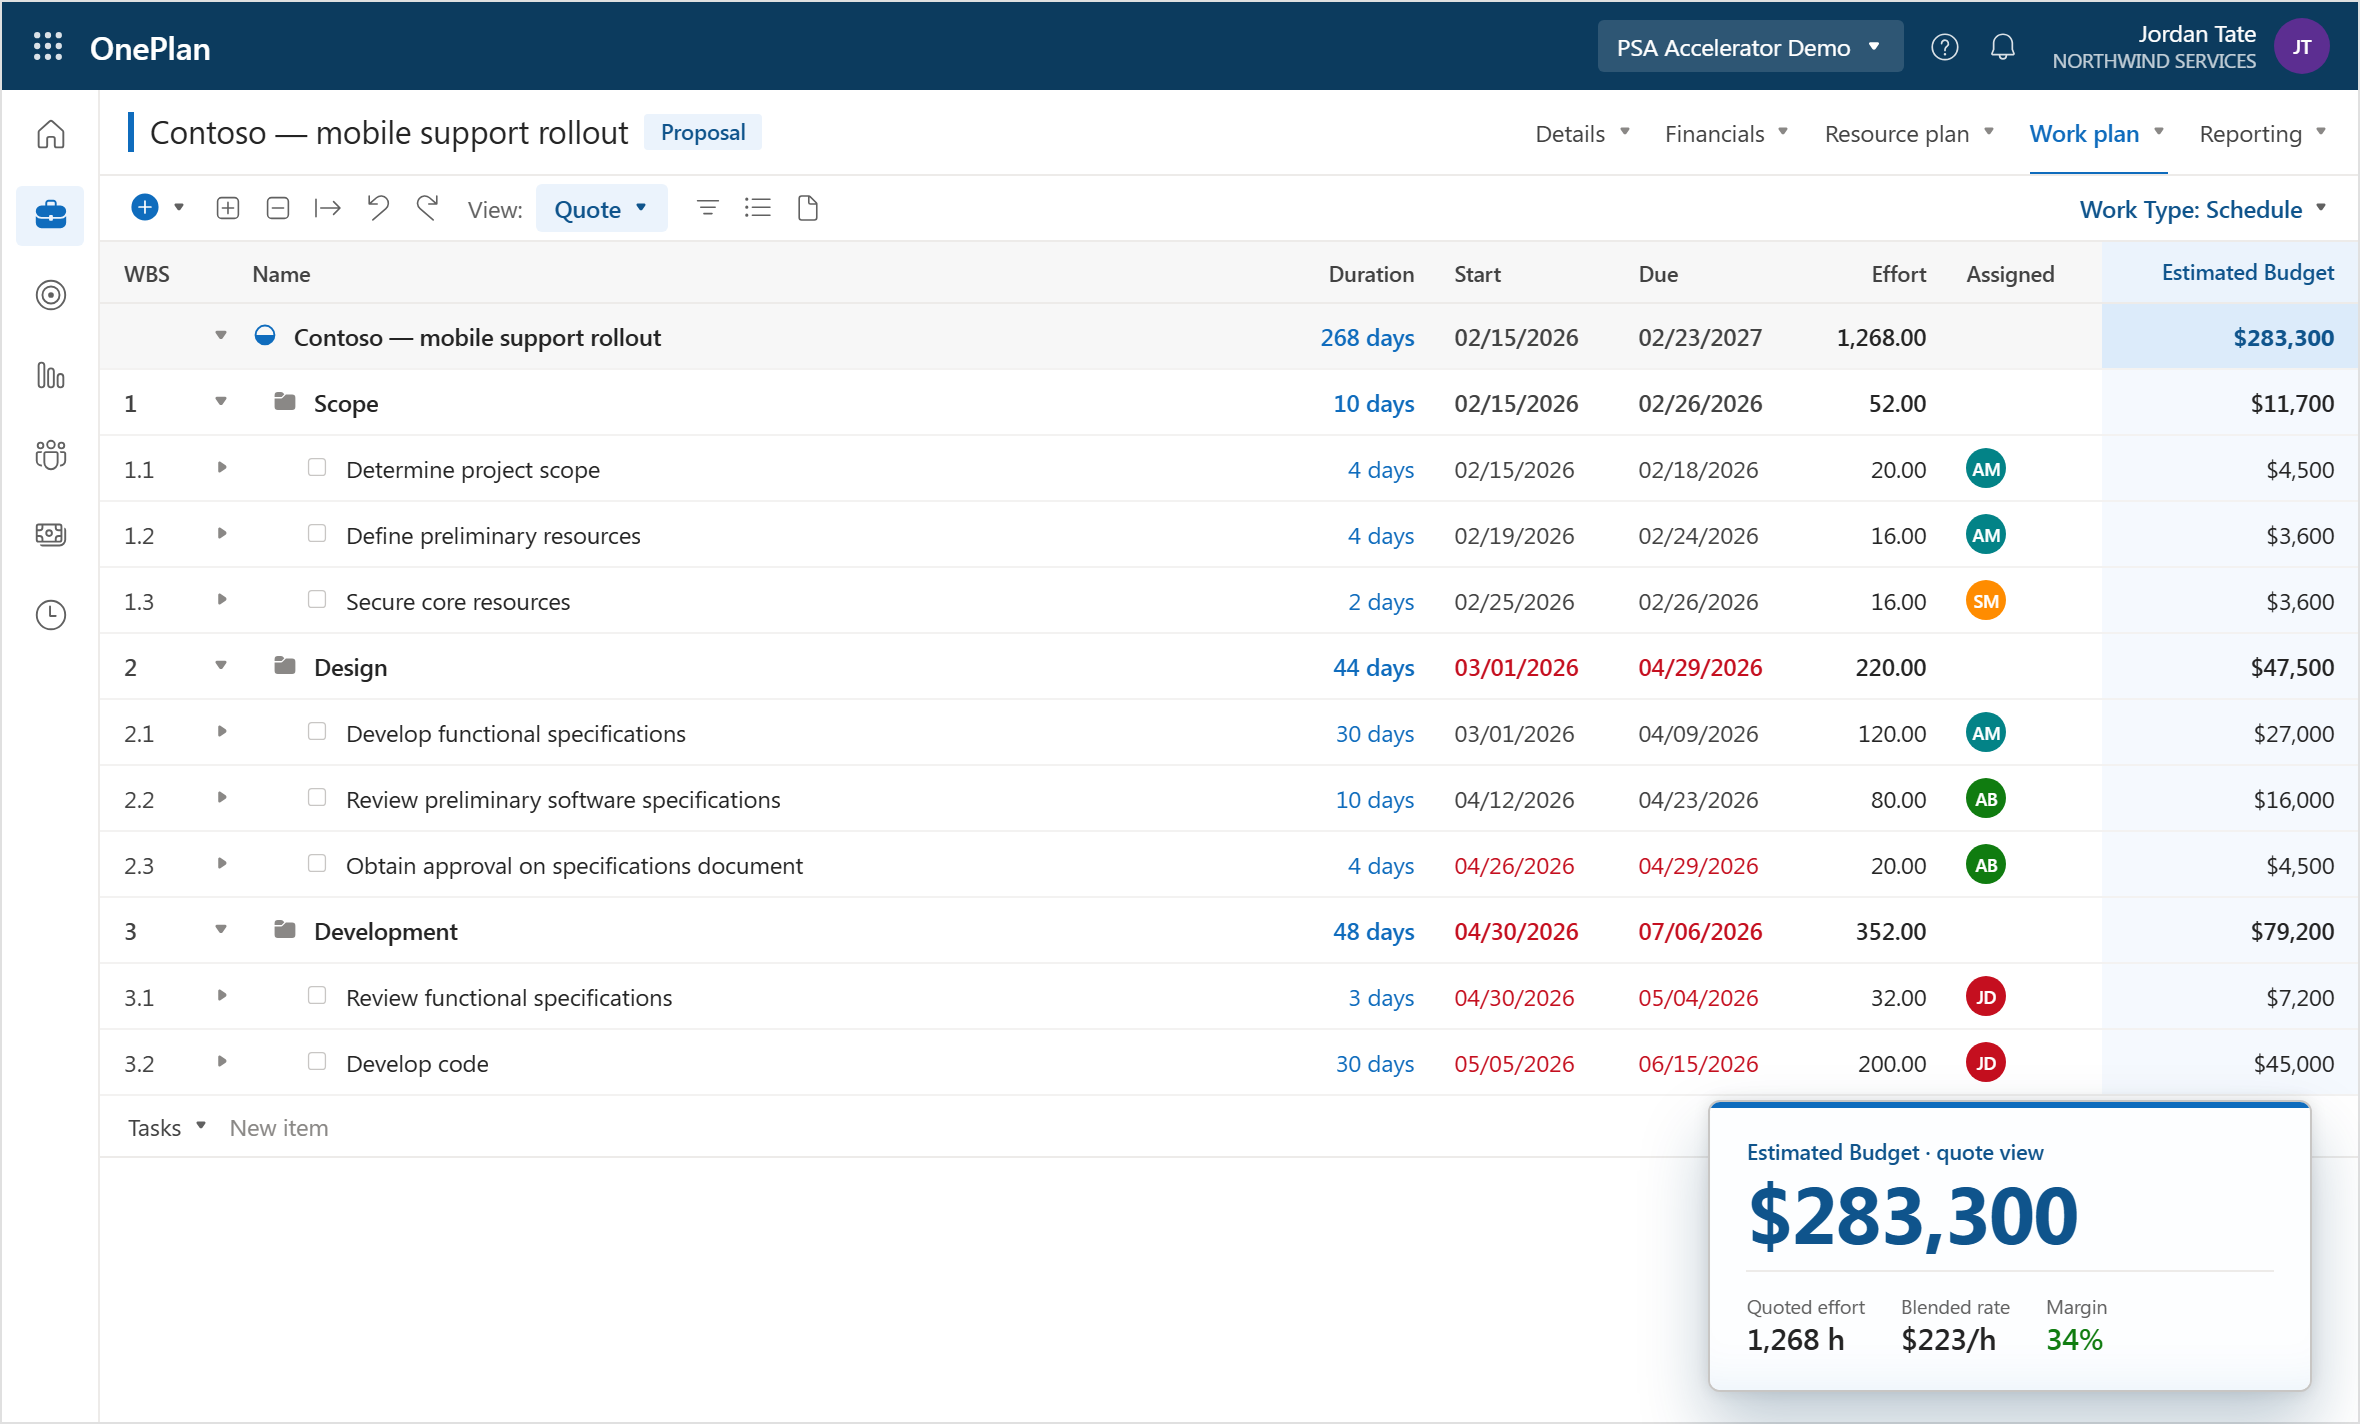The height and width of the screenshot is (1424, 2360).
Task: Click the 34% margin value
Action: click(x=2074, y=1339)
